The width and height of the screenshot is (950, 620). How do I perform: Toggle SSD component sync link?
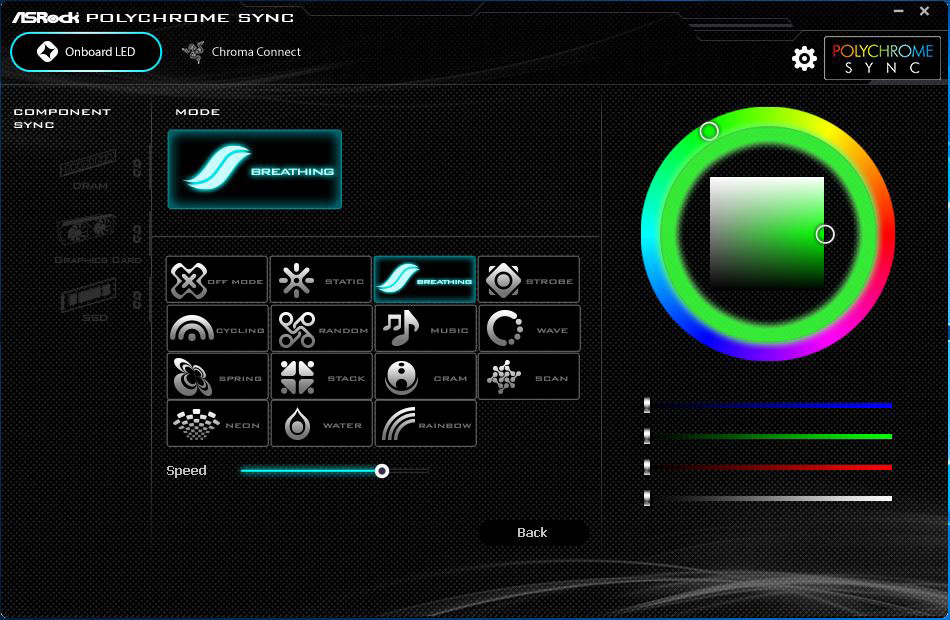[x=137, y=299]
